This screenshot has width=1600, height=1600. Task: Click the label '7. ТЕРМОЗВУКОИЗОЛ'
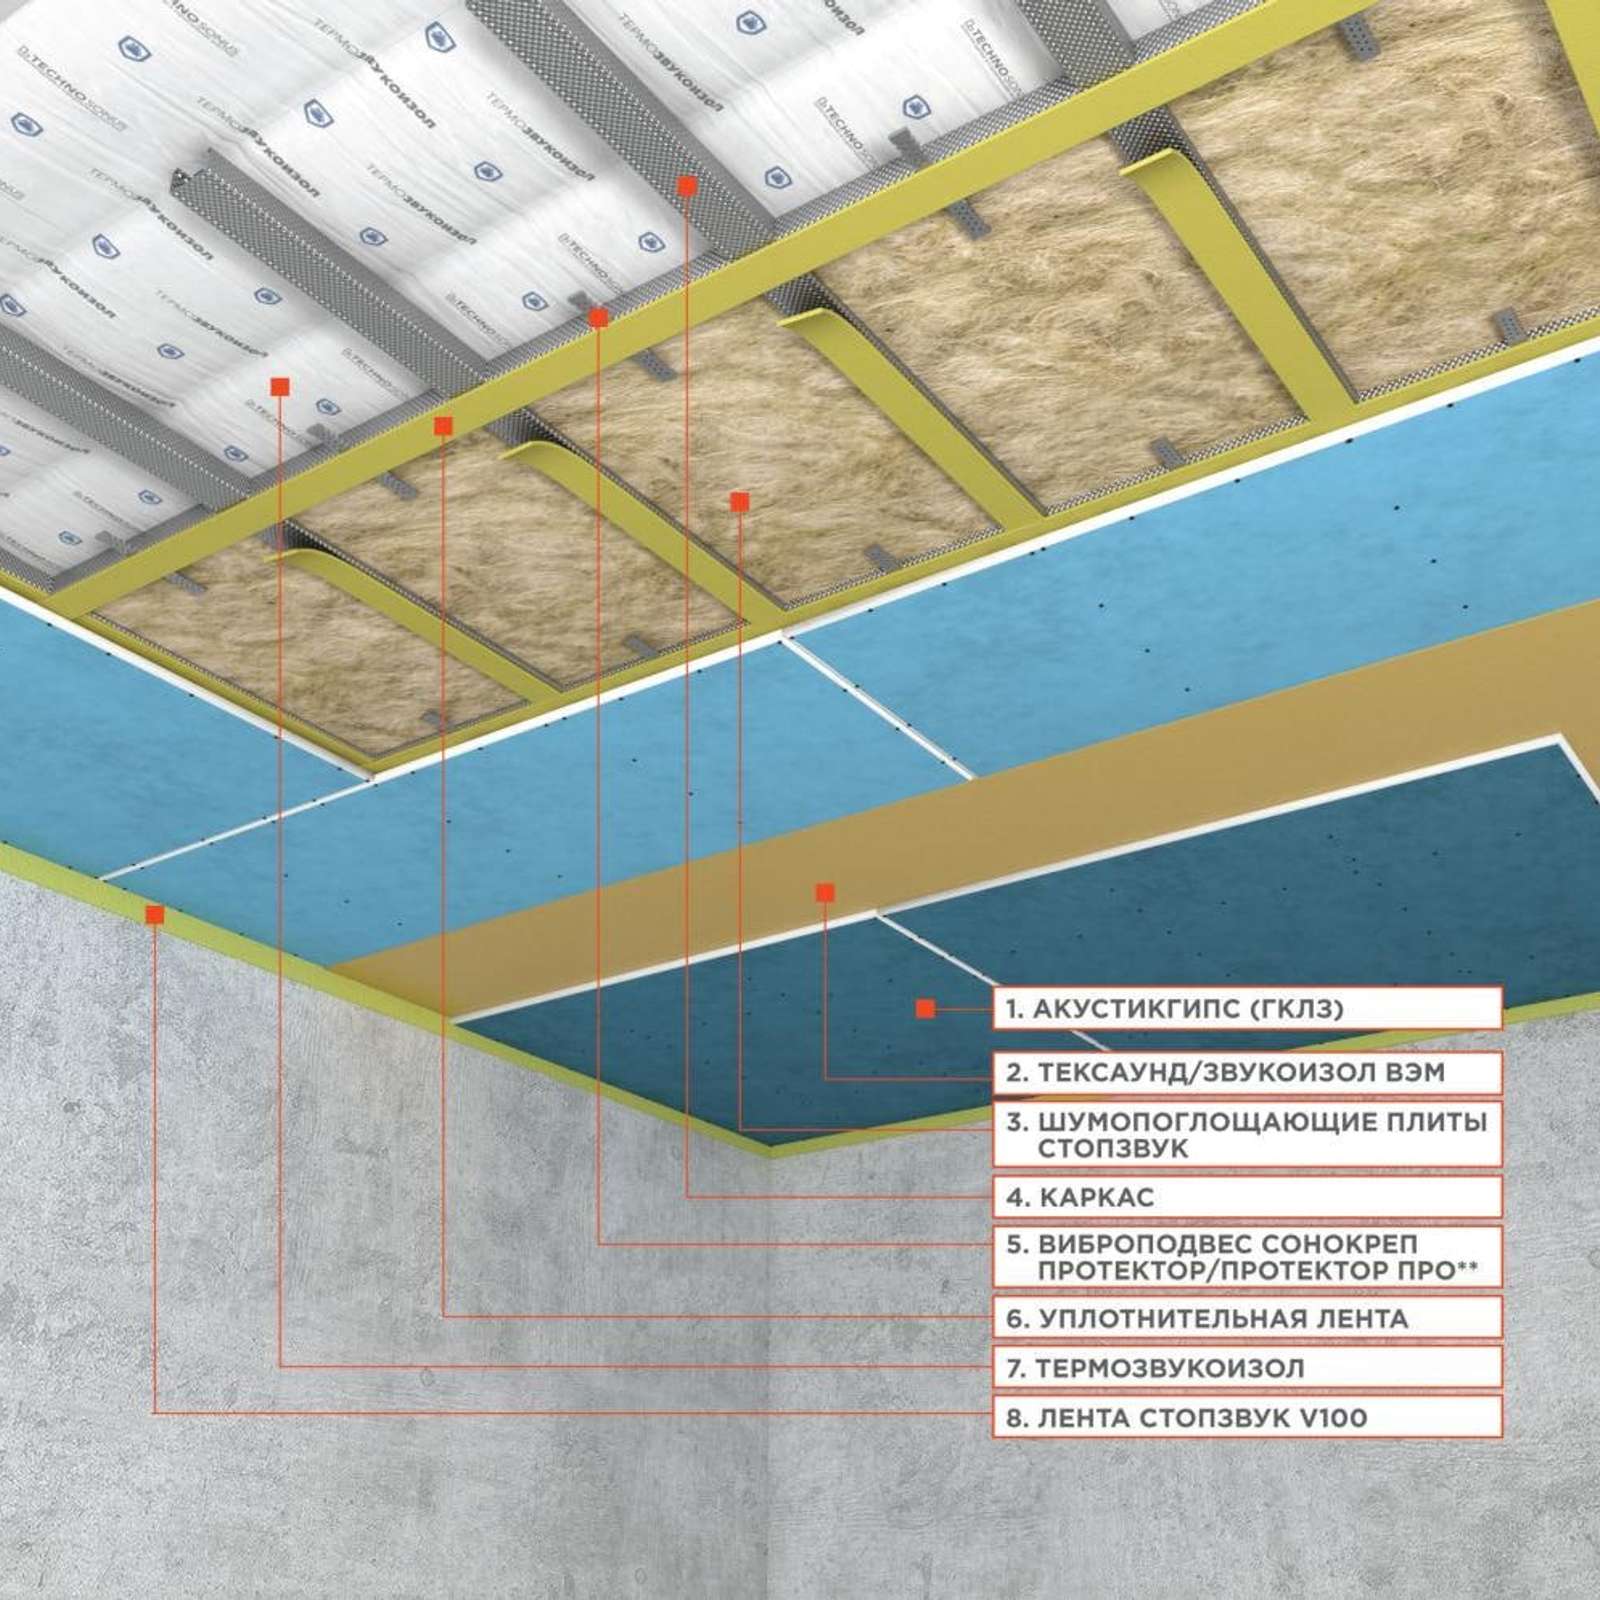coord(1247,1367)
